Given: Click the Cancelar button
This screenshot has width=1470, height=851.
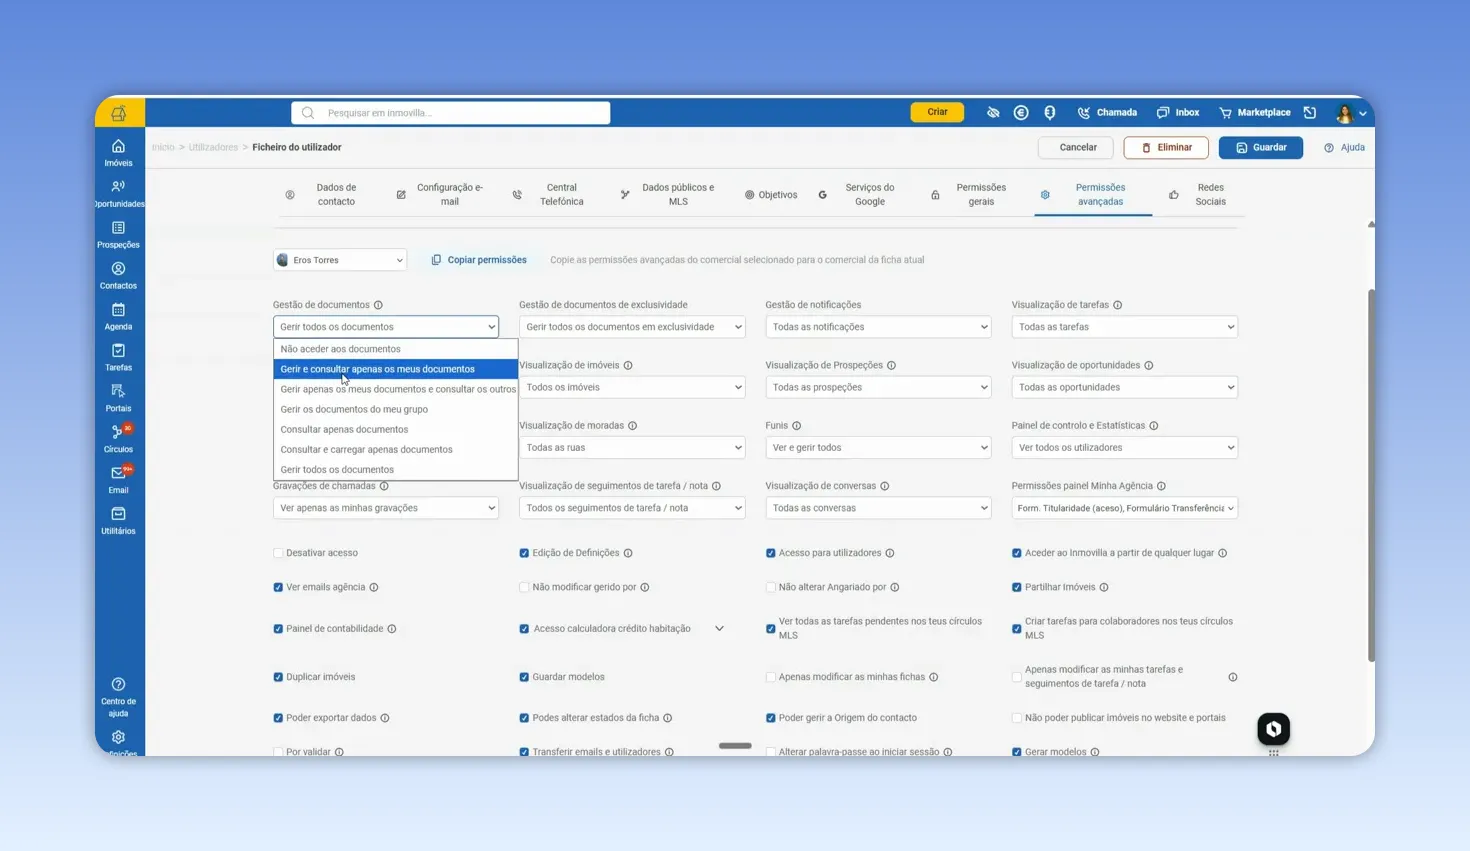Looking at the screenshot, I should click(1078, 148).
